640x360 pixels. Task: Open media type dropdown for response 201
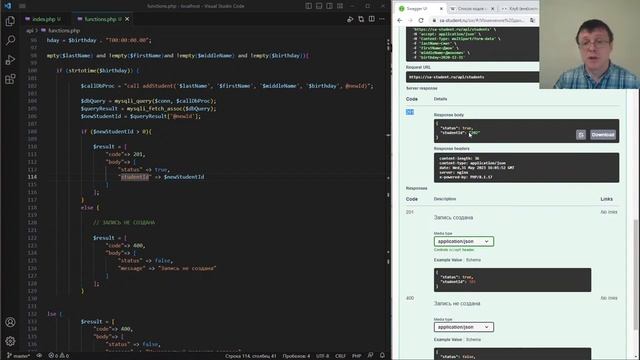pos(464,241)
